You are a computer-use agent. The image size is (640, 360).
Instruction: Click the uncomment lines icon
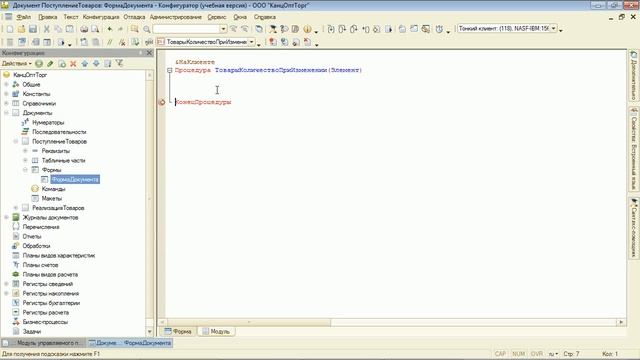[x=122, y=42]
